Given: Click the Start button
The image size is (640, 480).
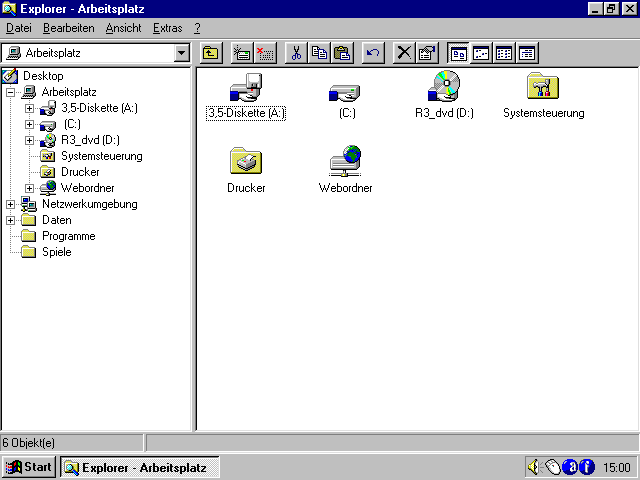Looking at the screenshot, I should click(x=29, y=467).
